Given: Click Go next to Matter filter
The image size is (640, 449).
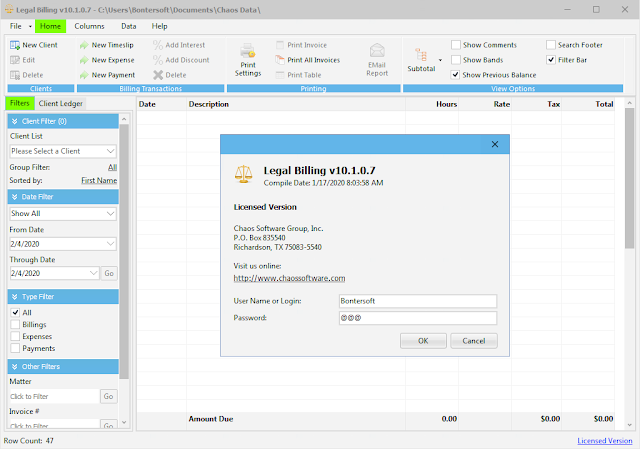Looking at the screenshot, I should coord(108,396).
